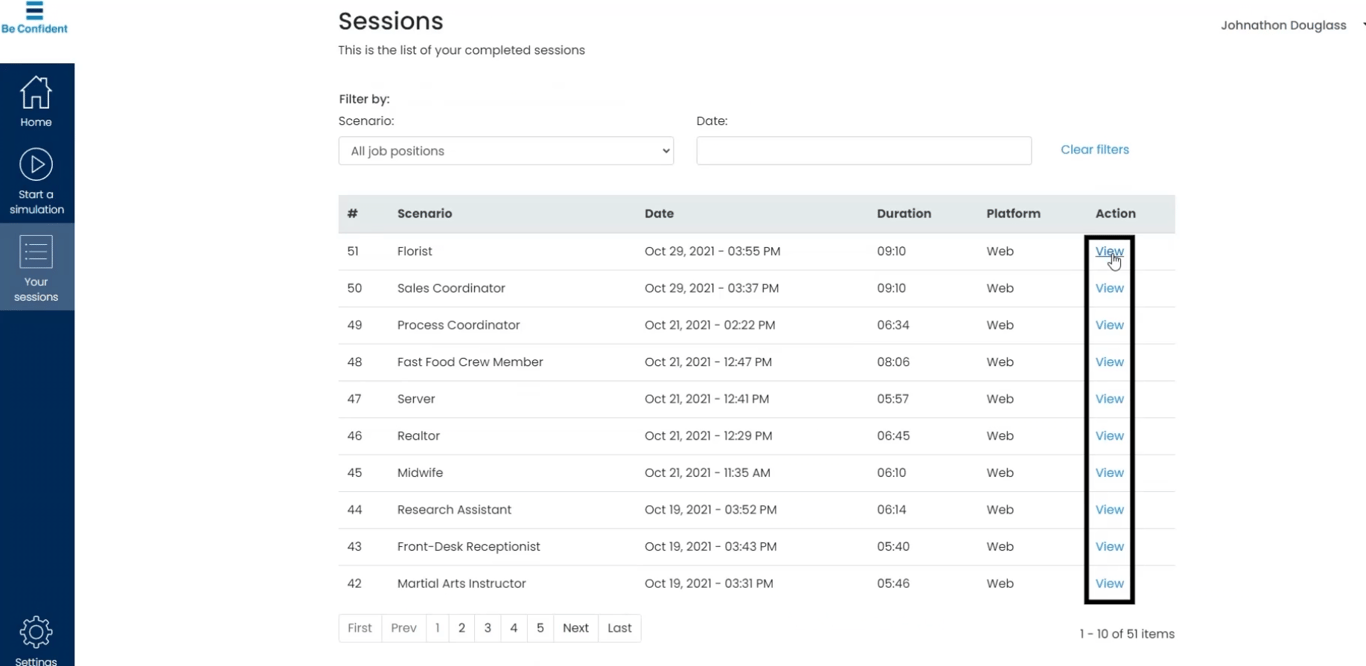Go to page 2 of sessions
The width and height of the screenshot is (1366, 666).
pos(462,628)
